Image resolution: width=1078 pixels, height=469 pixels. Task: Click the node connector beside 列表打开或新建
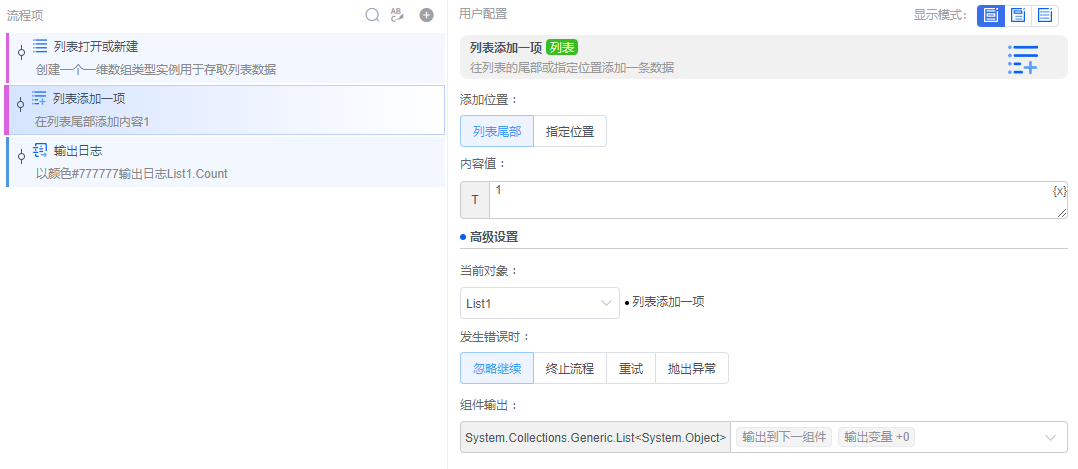(x=21, y=52)
